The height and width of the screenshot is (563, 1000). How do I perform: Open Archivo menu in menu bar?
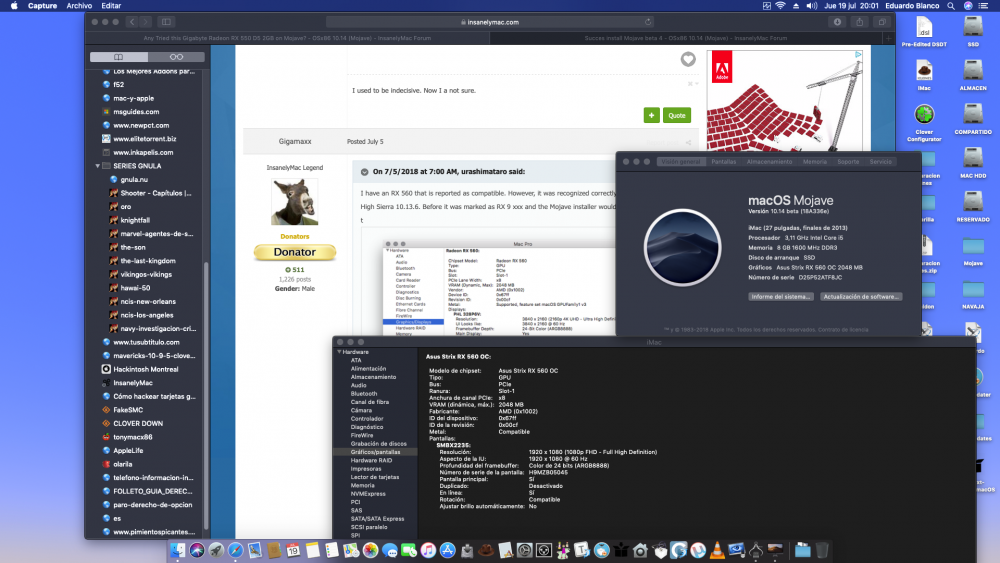(x=79, y=6)
